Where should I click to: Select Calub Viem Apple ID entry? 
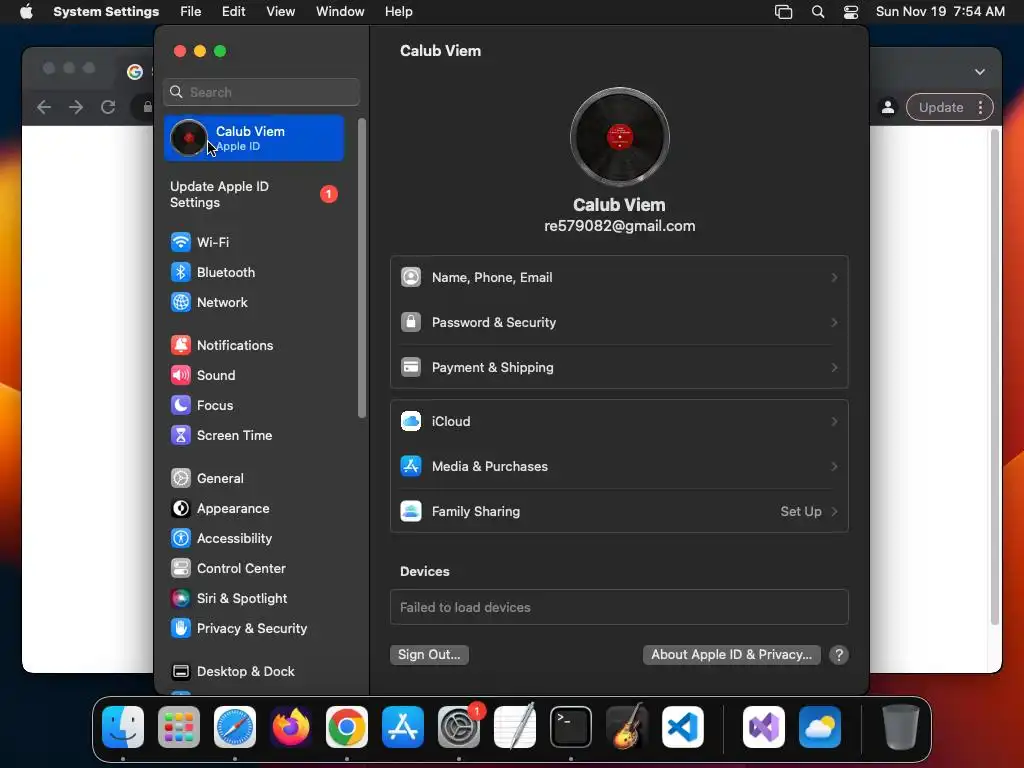pyautogui.click(x=255, y=138)
